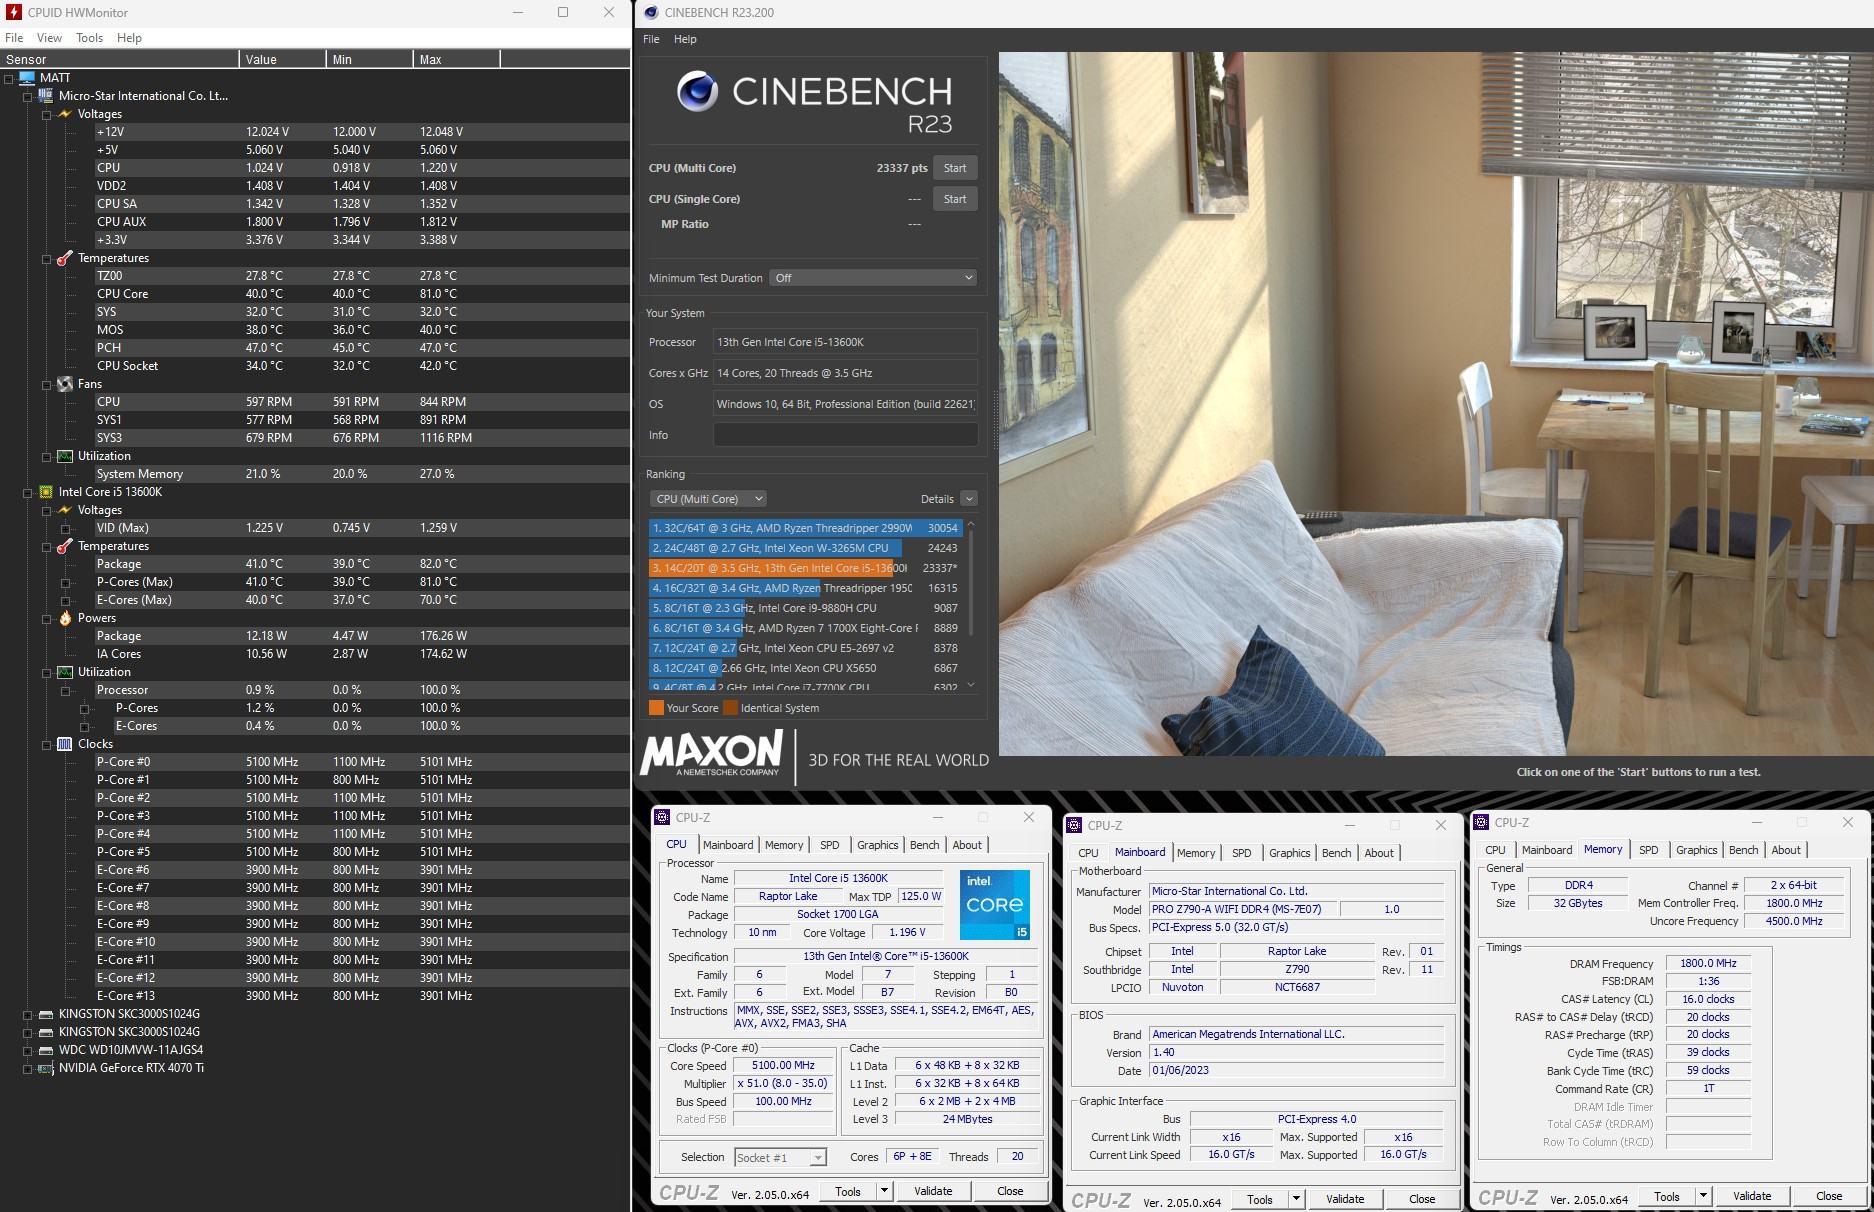Click the CPU Utilization graph icon under i5 13600K

[65, 672]
